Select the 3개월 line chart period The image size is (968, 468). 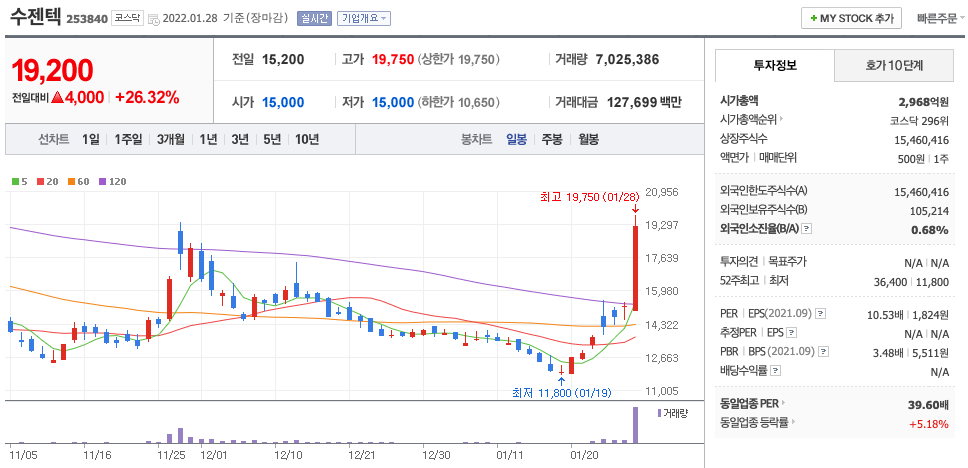coord(171,140)
